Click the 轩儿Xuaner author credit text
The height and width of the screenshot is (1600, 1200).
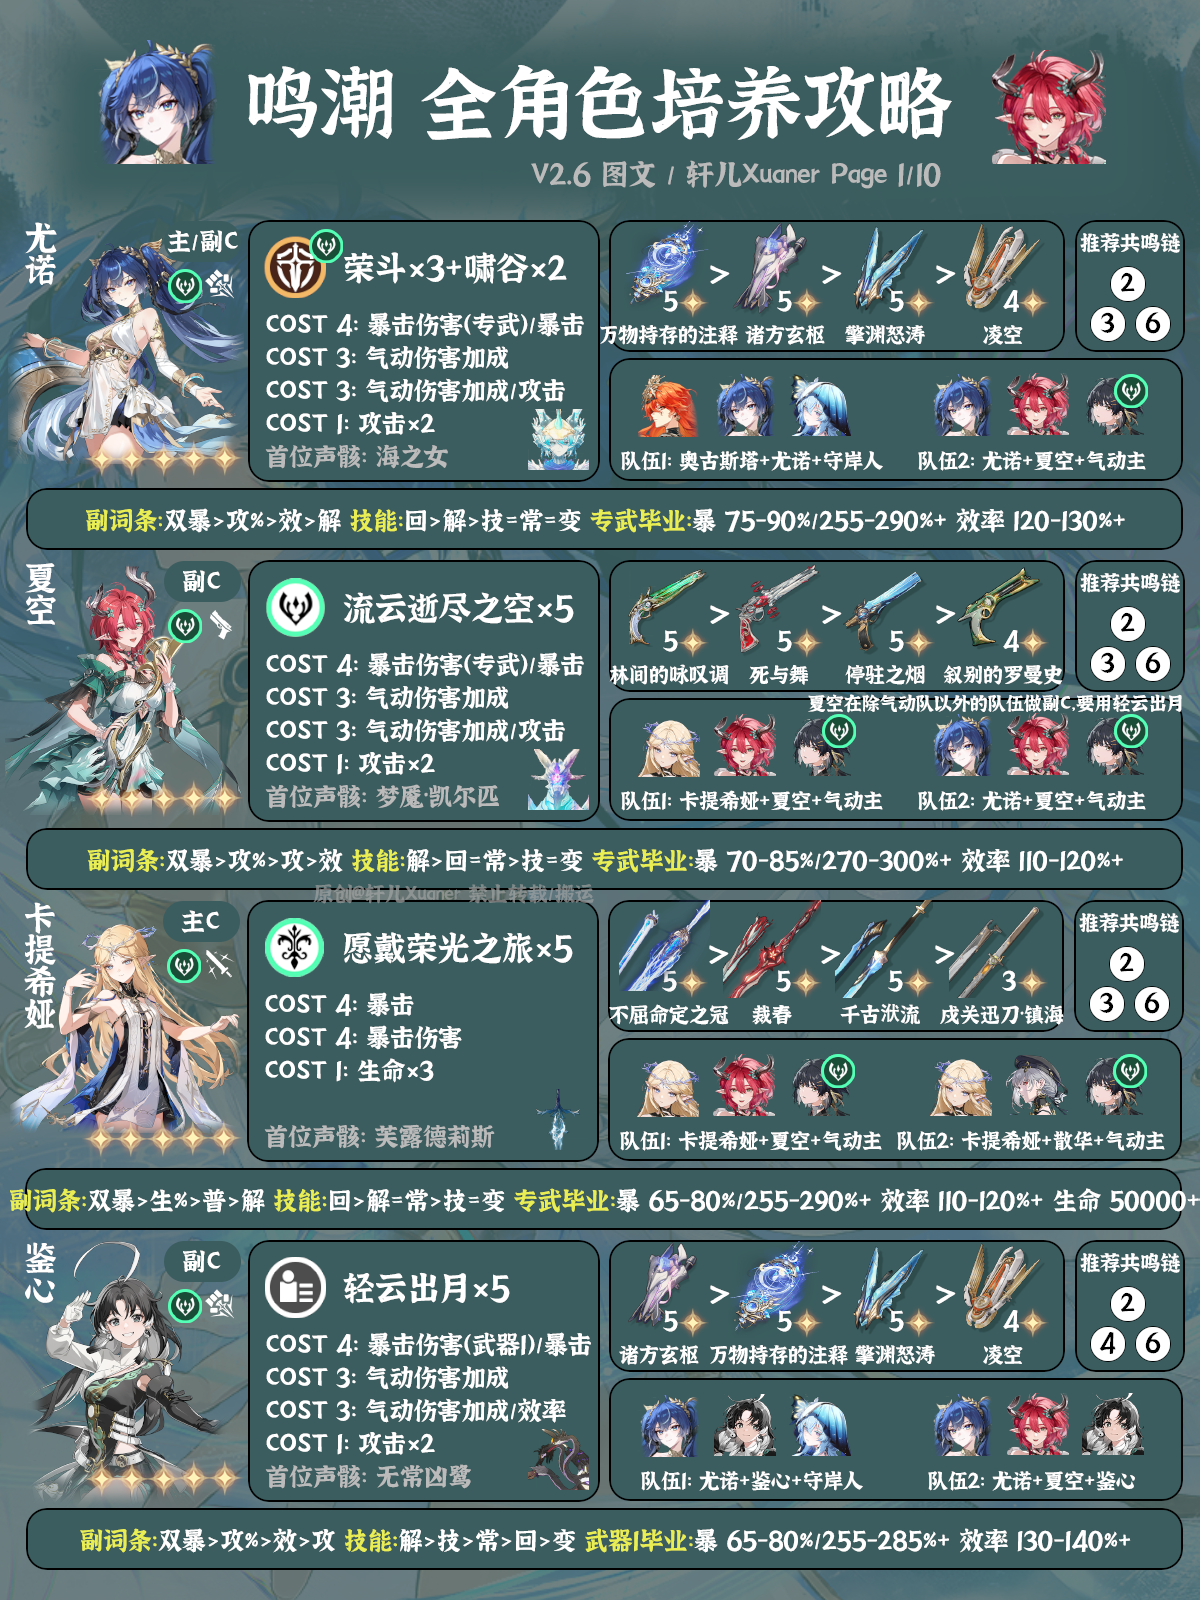pos(753,175)
